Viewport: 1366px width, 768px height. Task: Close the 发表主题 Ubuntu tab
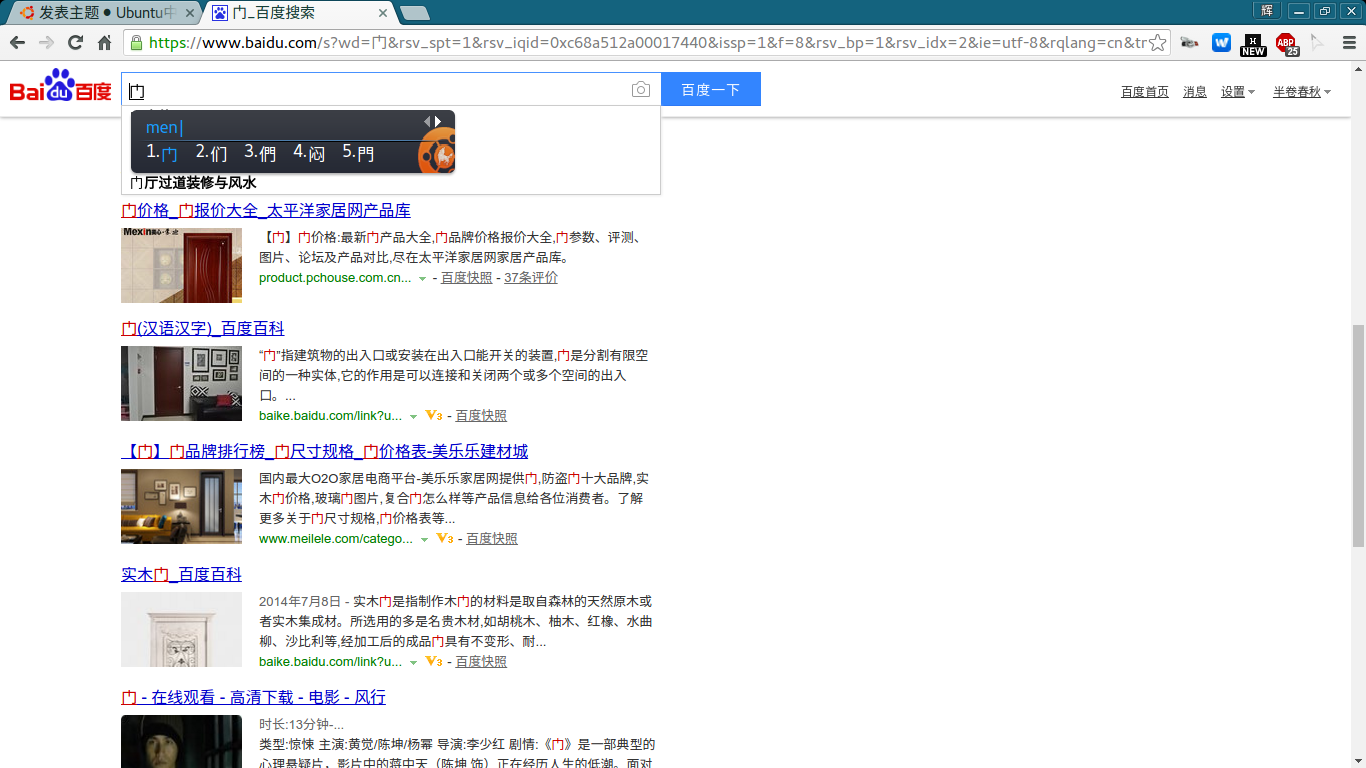pyautogui.click(x=189, y=13)
